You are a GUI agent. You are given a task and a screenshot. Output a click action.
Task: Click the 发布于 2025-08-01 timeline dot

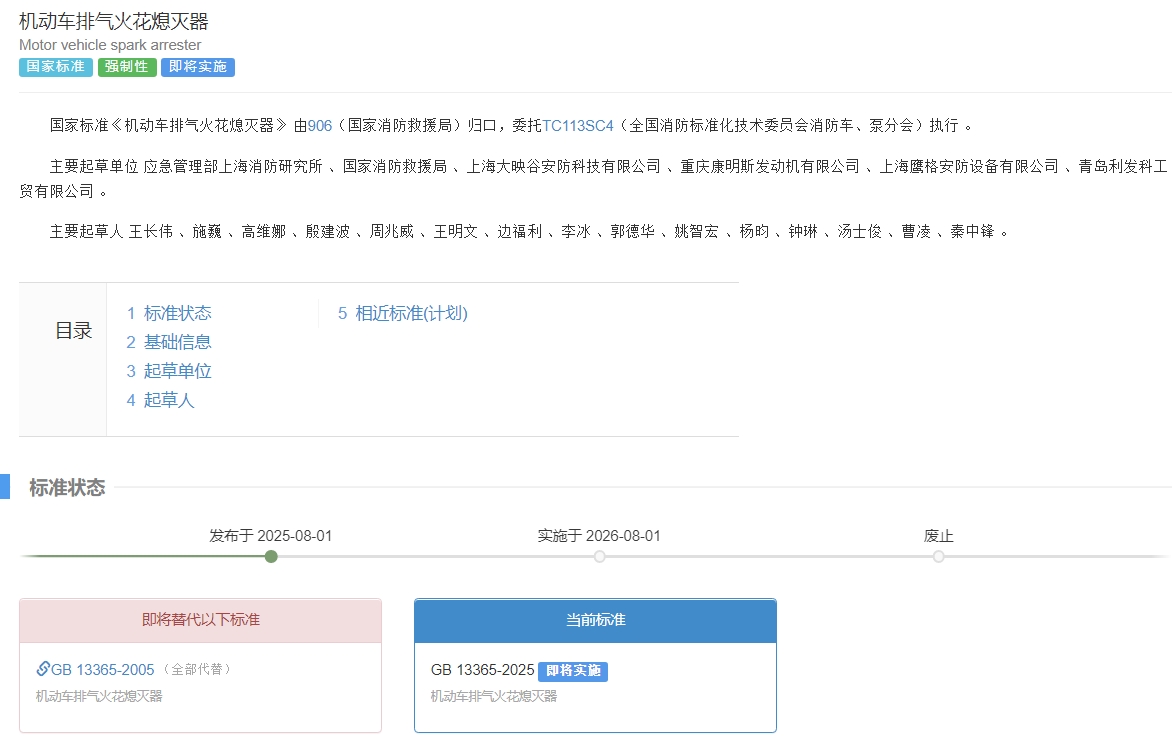pyautogui.click(x=272, y=556)
